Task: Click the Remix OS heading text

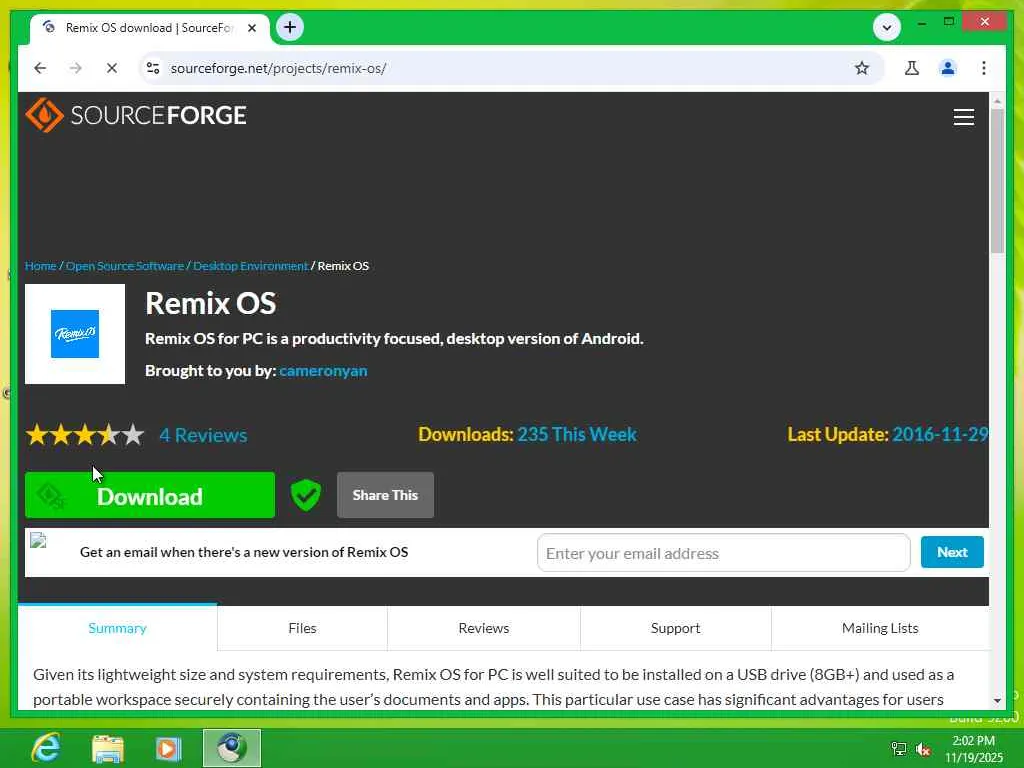Action: (211, 303)
